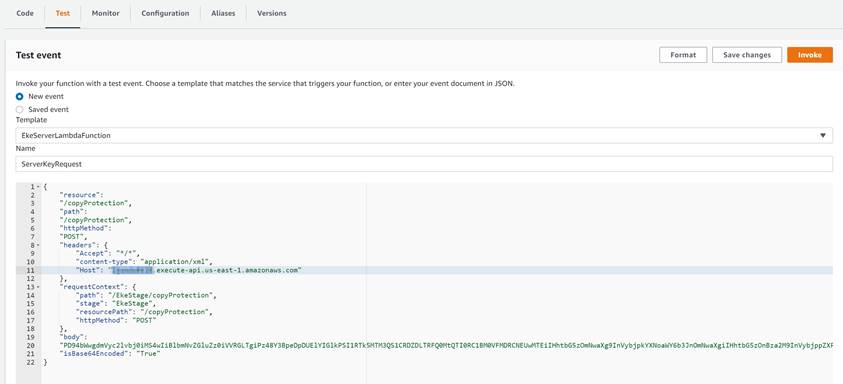Click the Format button
Image resolution: width=843 pixels, height=384 pixels.
coord(683,55)
